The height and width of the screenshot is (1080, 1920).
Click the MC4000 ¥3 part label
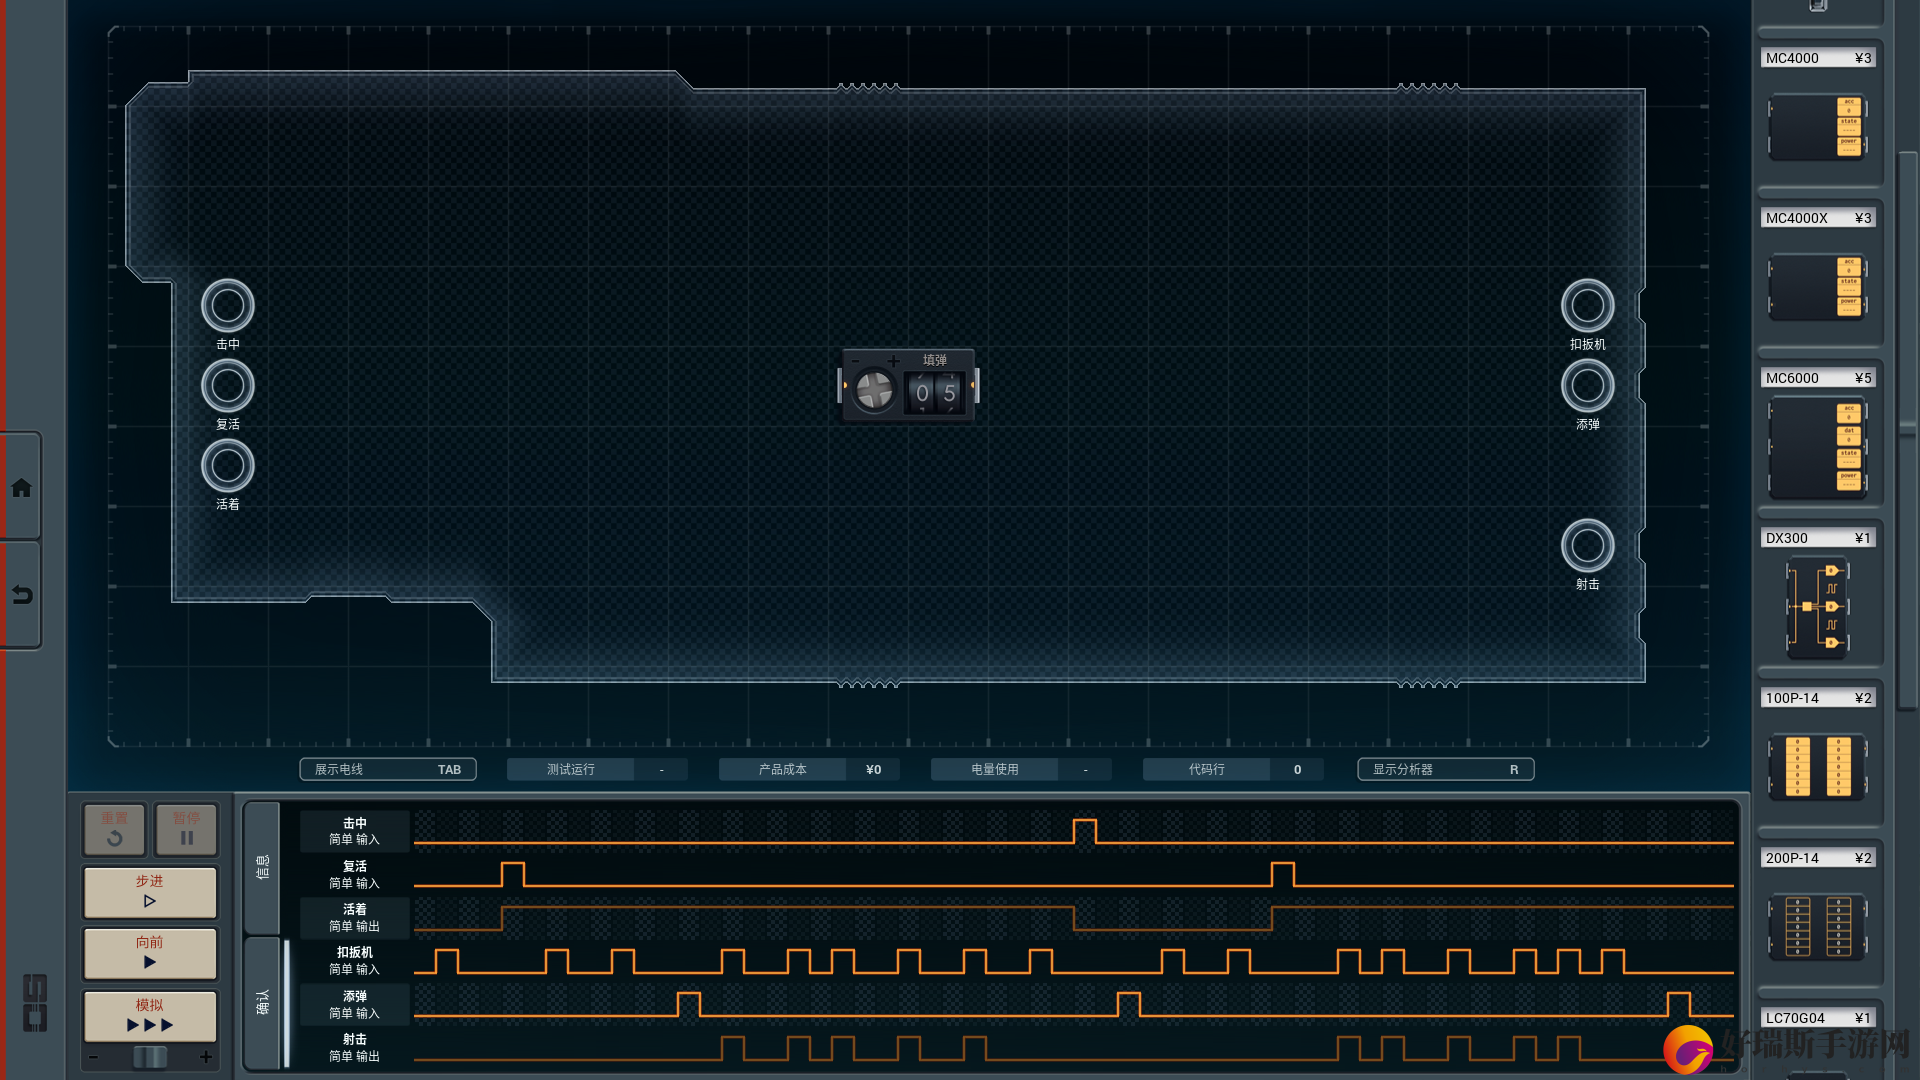pos(1818,58)
